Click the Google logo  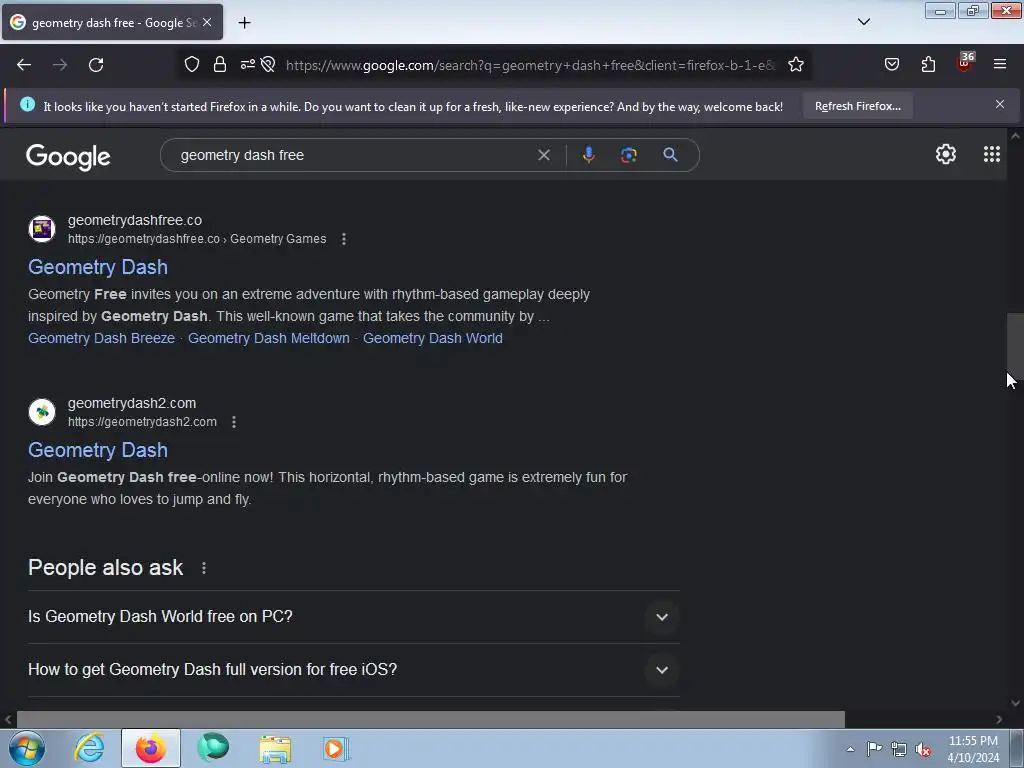coord(68,157)
